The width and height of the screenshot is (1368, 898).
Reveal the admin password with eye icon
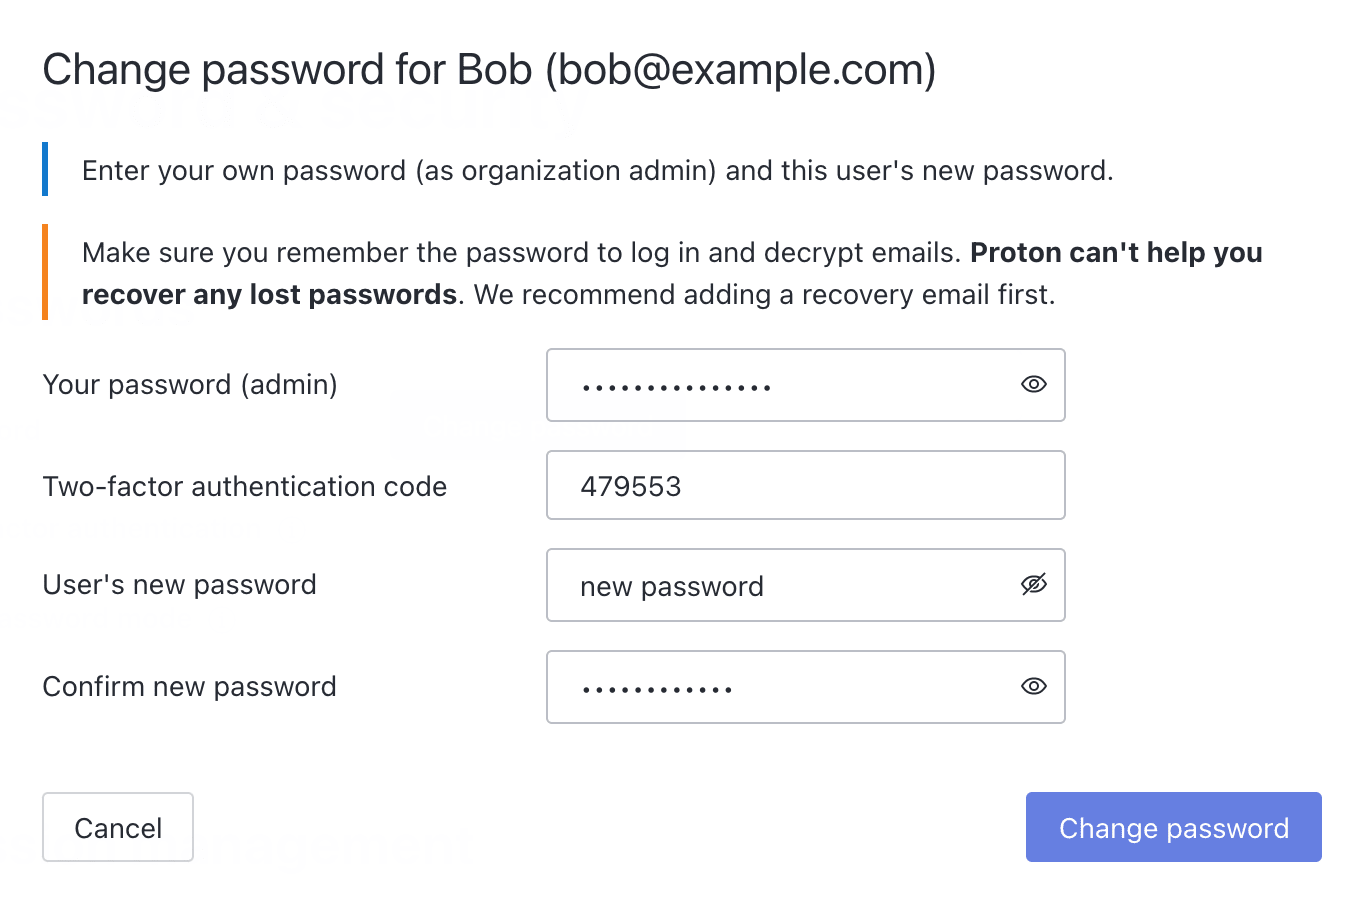pyautogui.click(x=1033, y=384)
